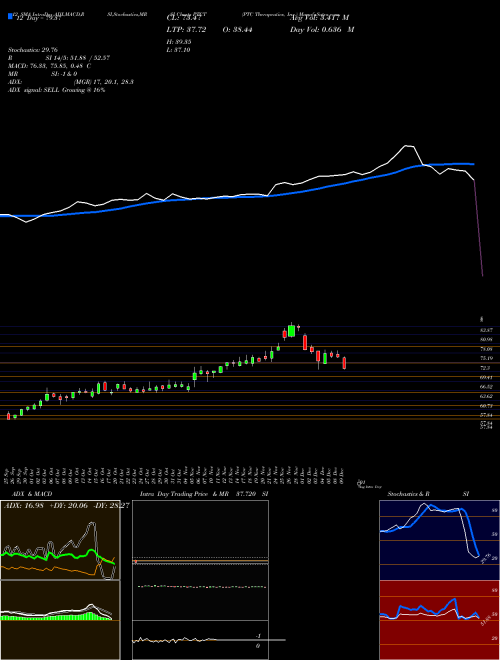This screenshot has height=660, width=500.
Task: Click the blue 12 Day SMA legend square
Action: click(10, 16)
